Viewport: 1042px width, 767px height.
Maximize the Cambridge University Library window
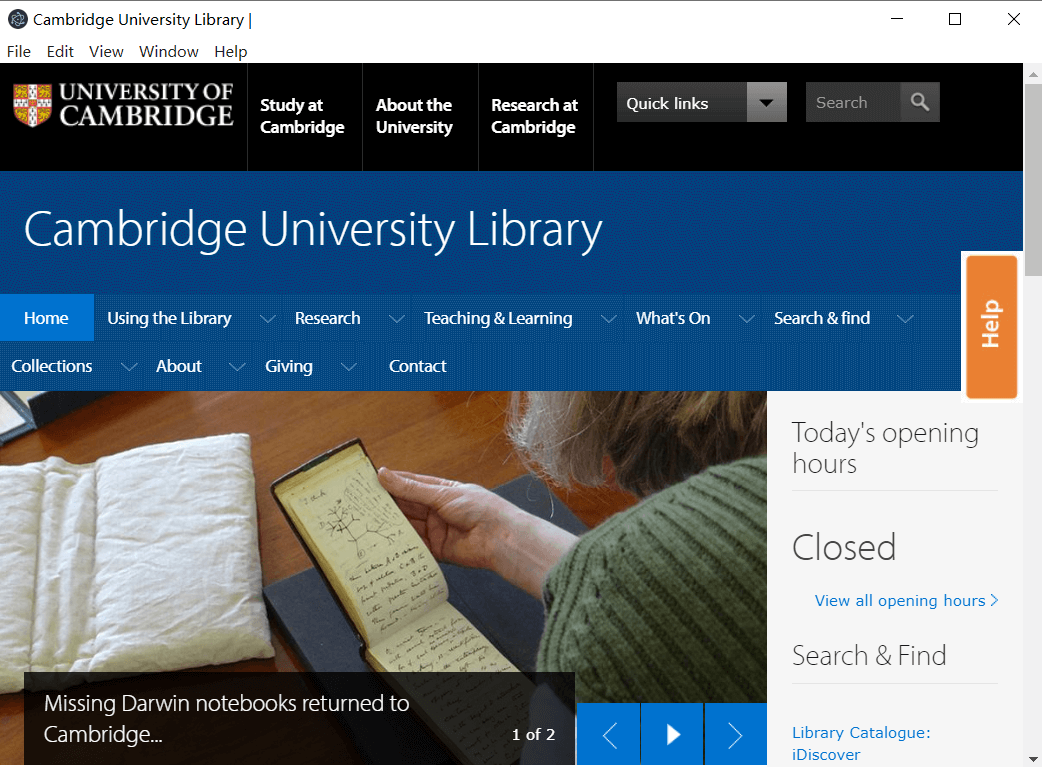pos(955,19)
